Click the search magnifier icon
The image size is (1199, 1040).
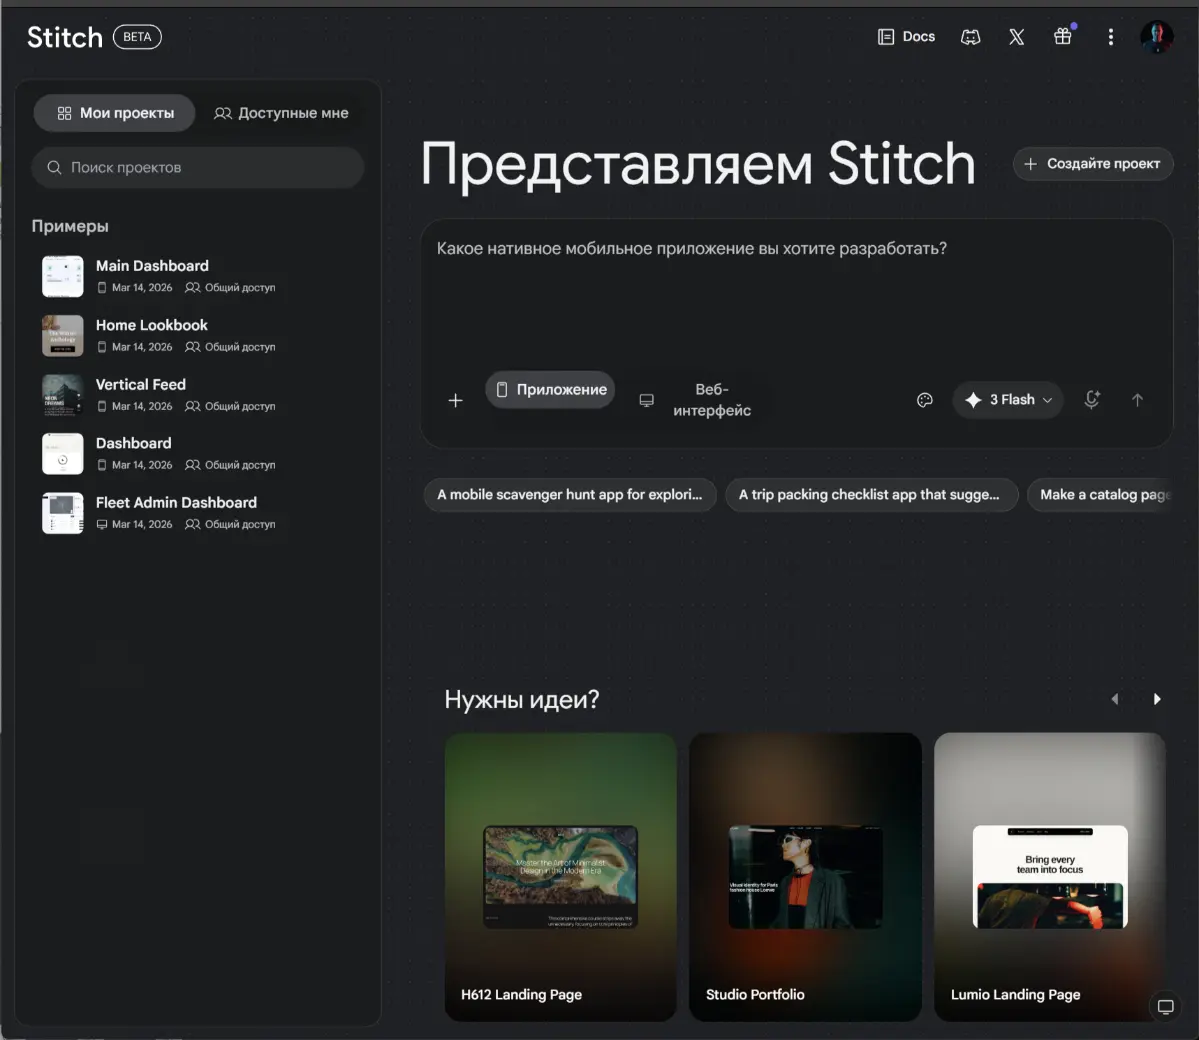click(x=54, y=167)
